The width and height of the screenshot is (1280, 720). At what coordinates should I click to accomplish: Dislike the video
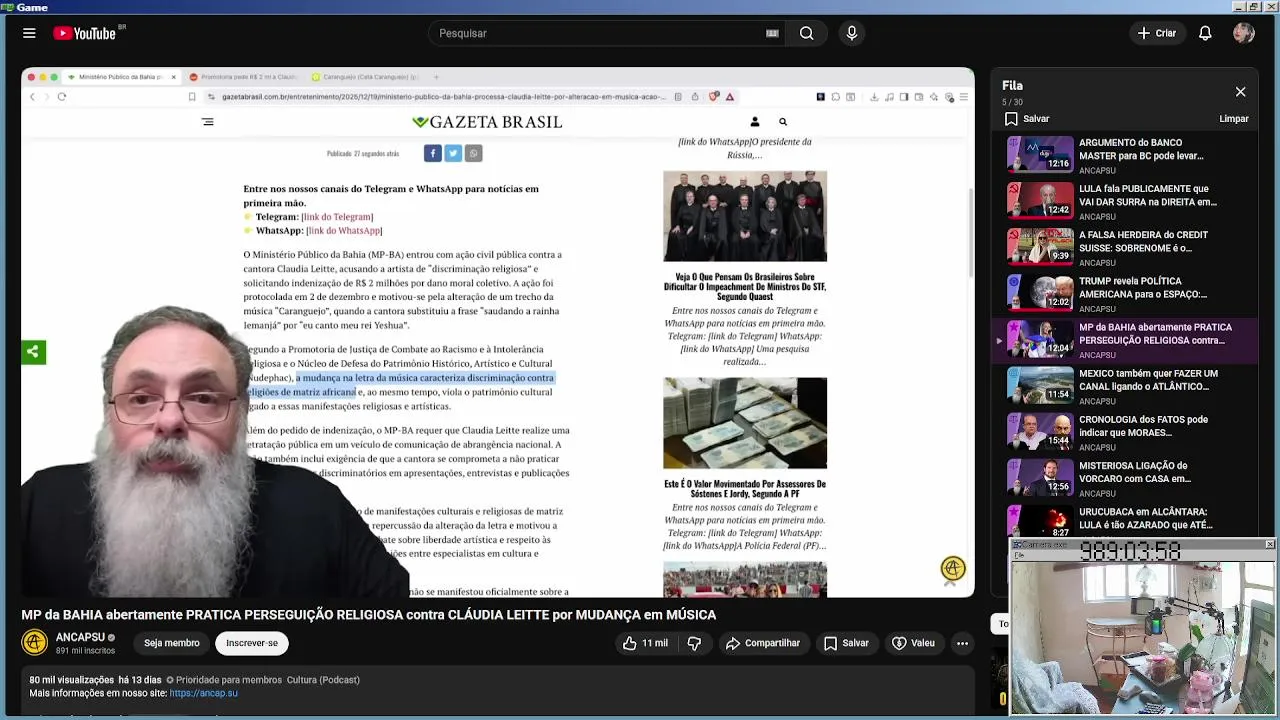point(694,643)
